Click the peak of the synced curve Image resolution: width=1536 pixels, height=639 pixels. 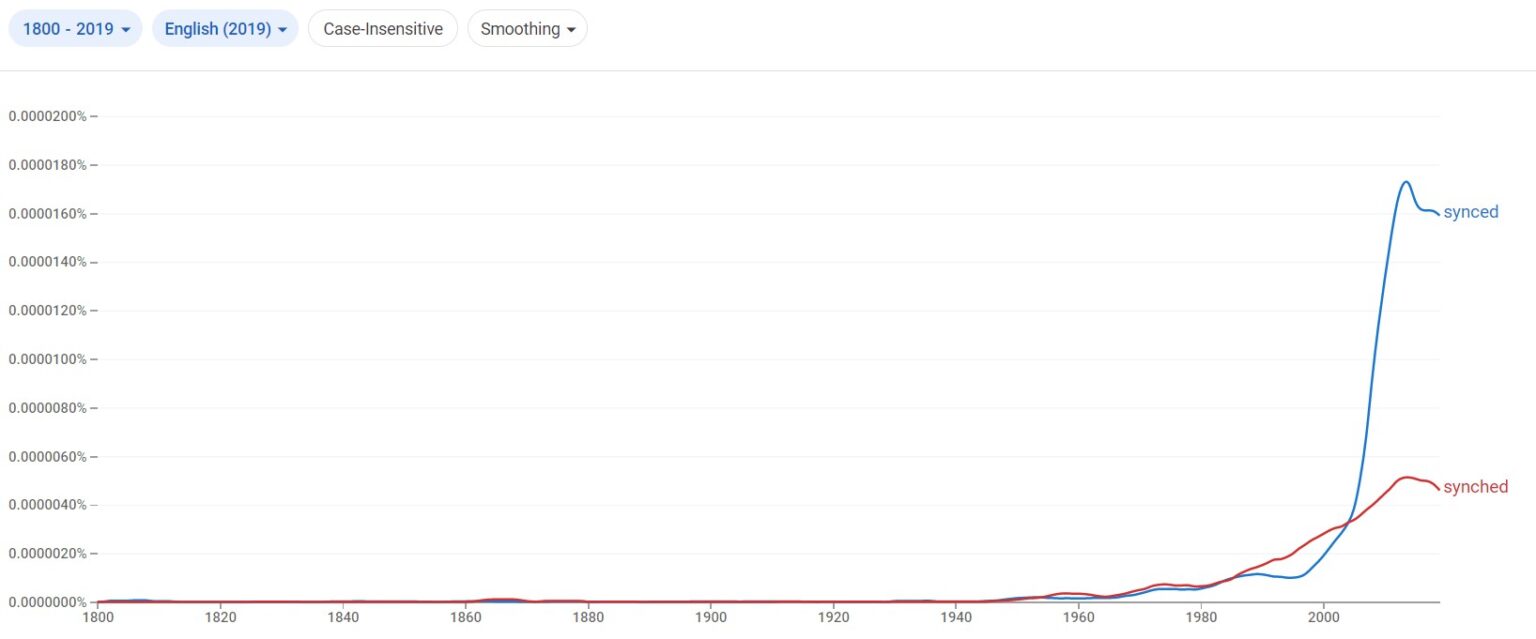(1405, 182)
